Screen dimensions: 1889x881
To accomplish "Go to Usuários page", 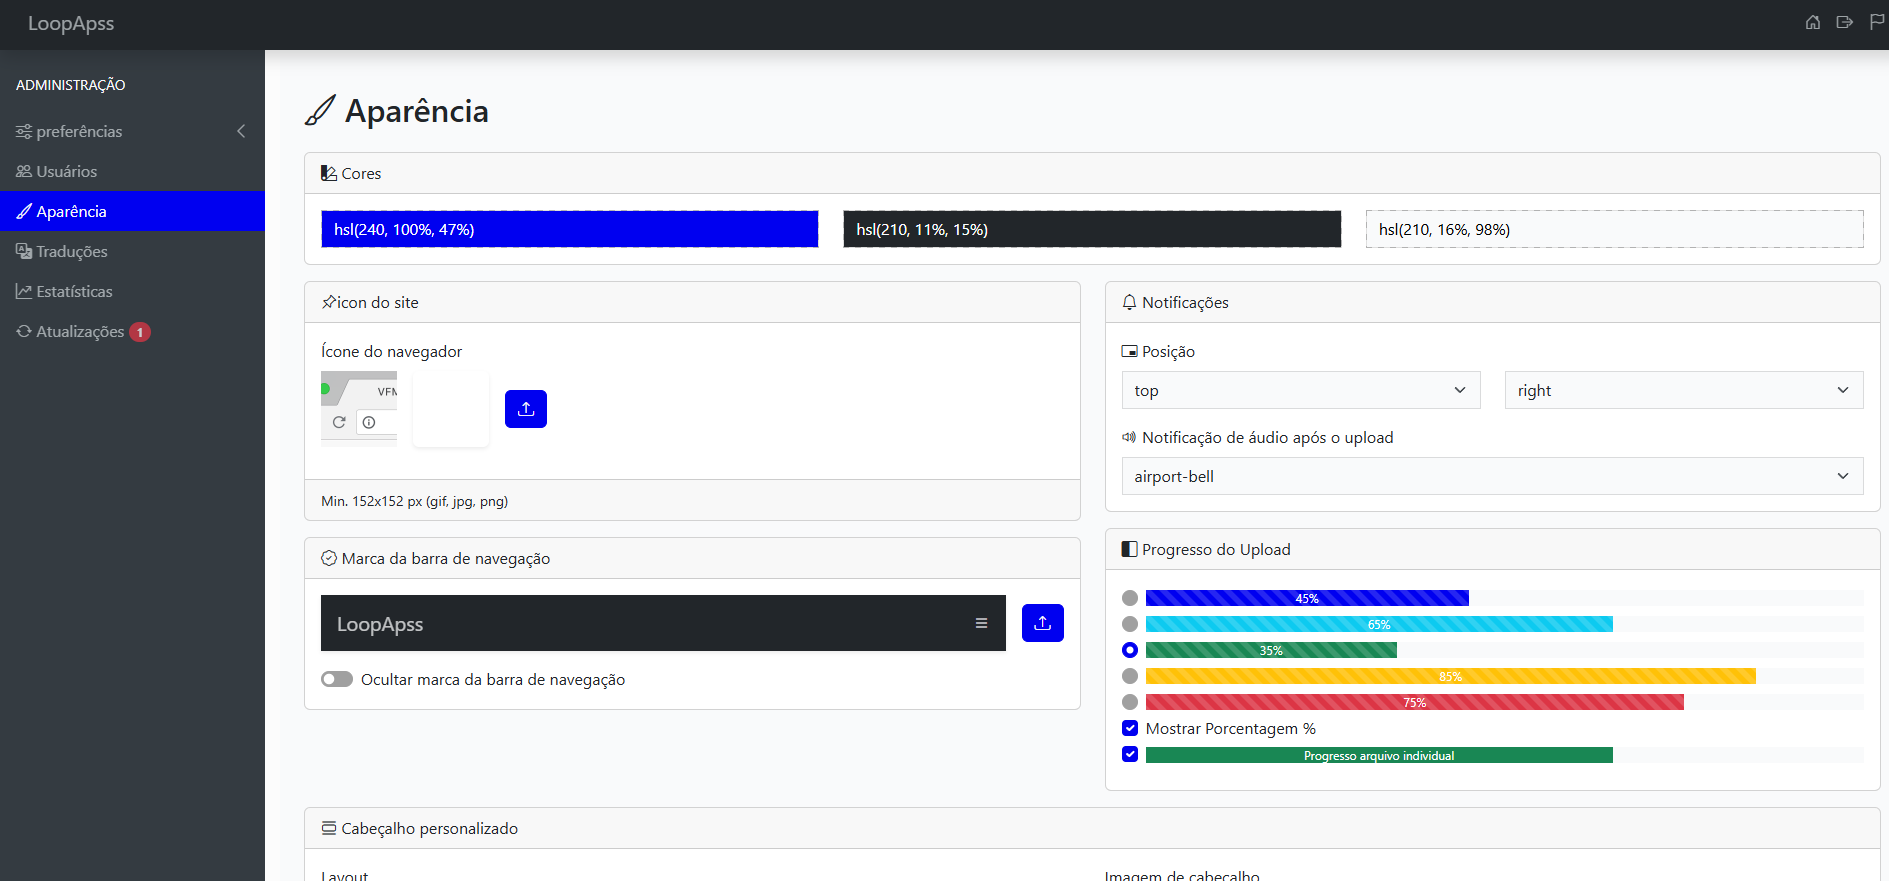I will pos(132,171).
